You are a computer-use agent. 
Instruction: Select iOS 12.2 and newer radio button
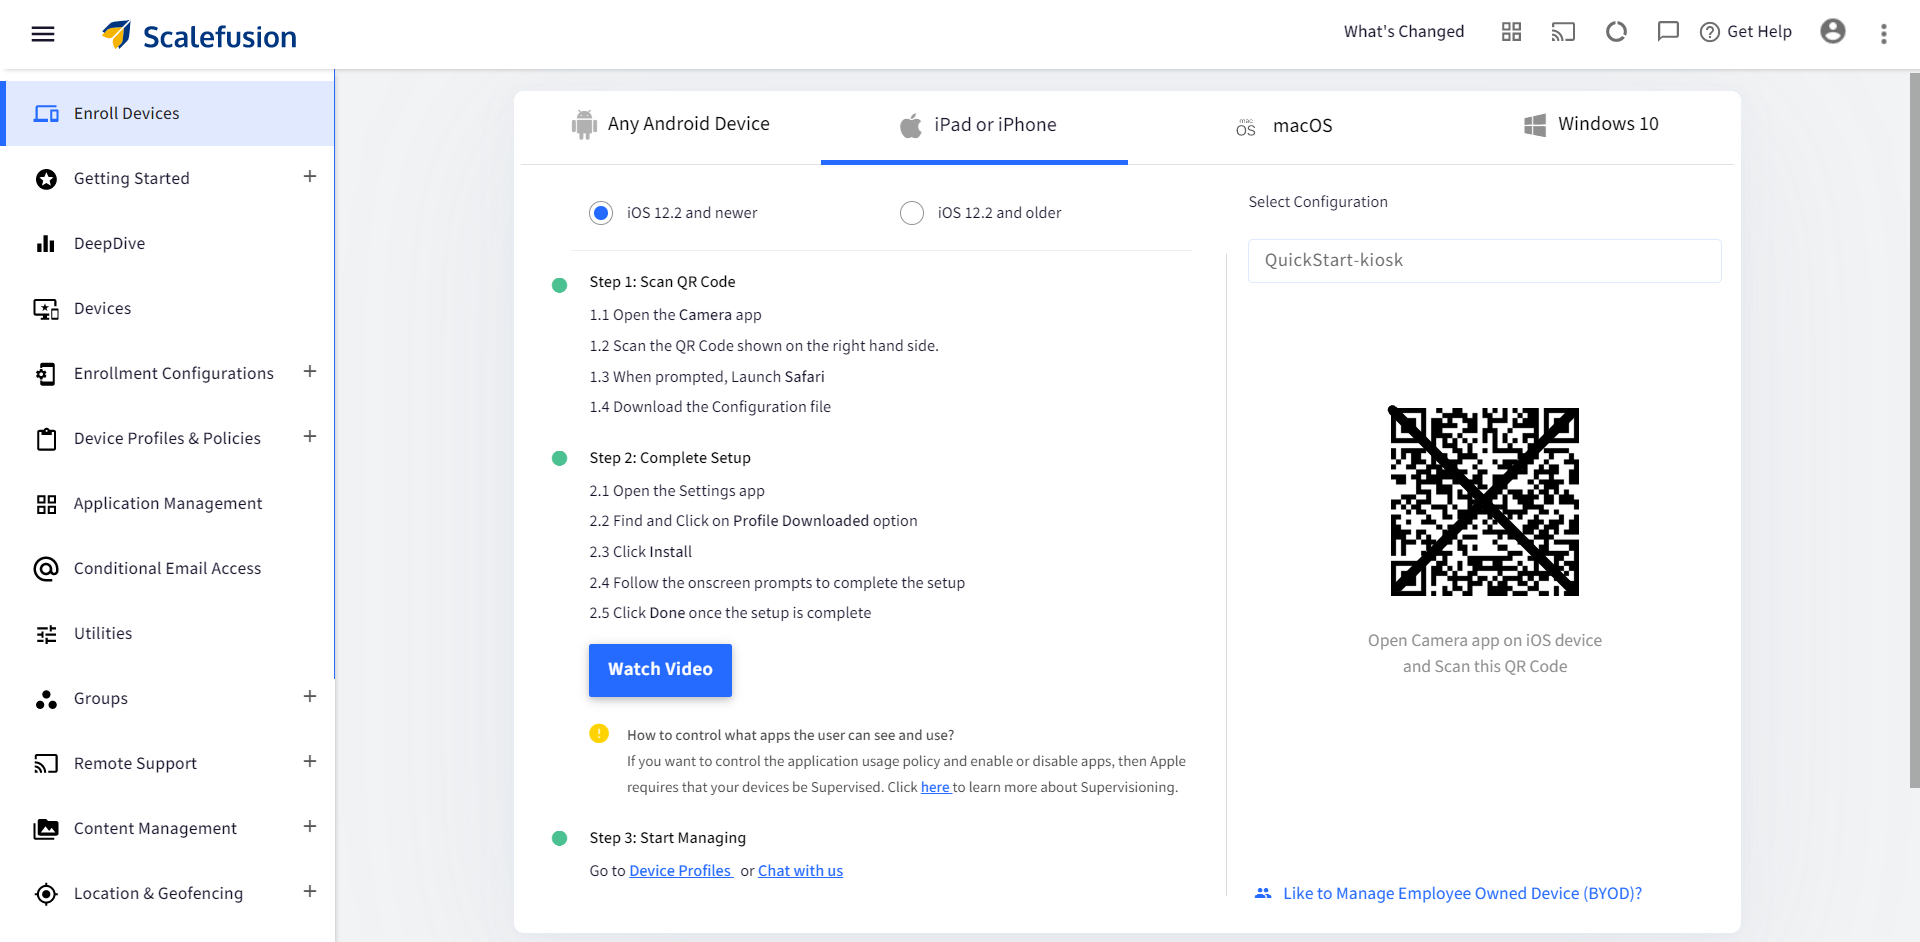601,213
